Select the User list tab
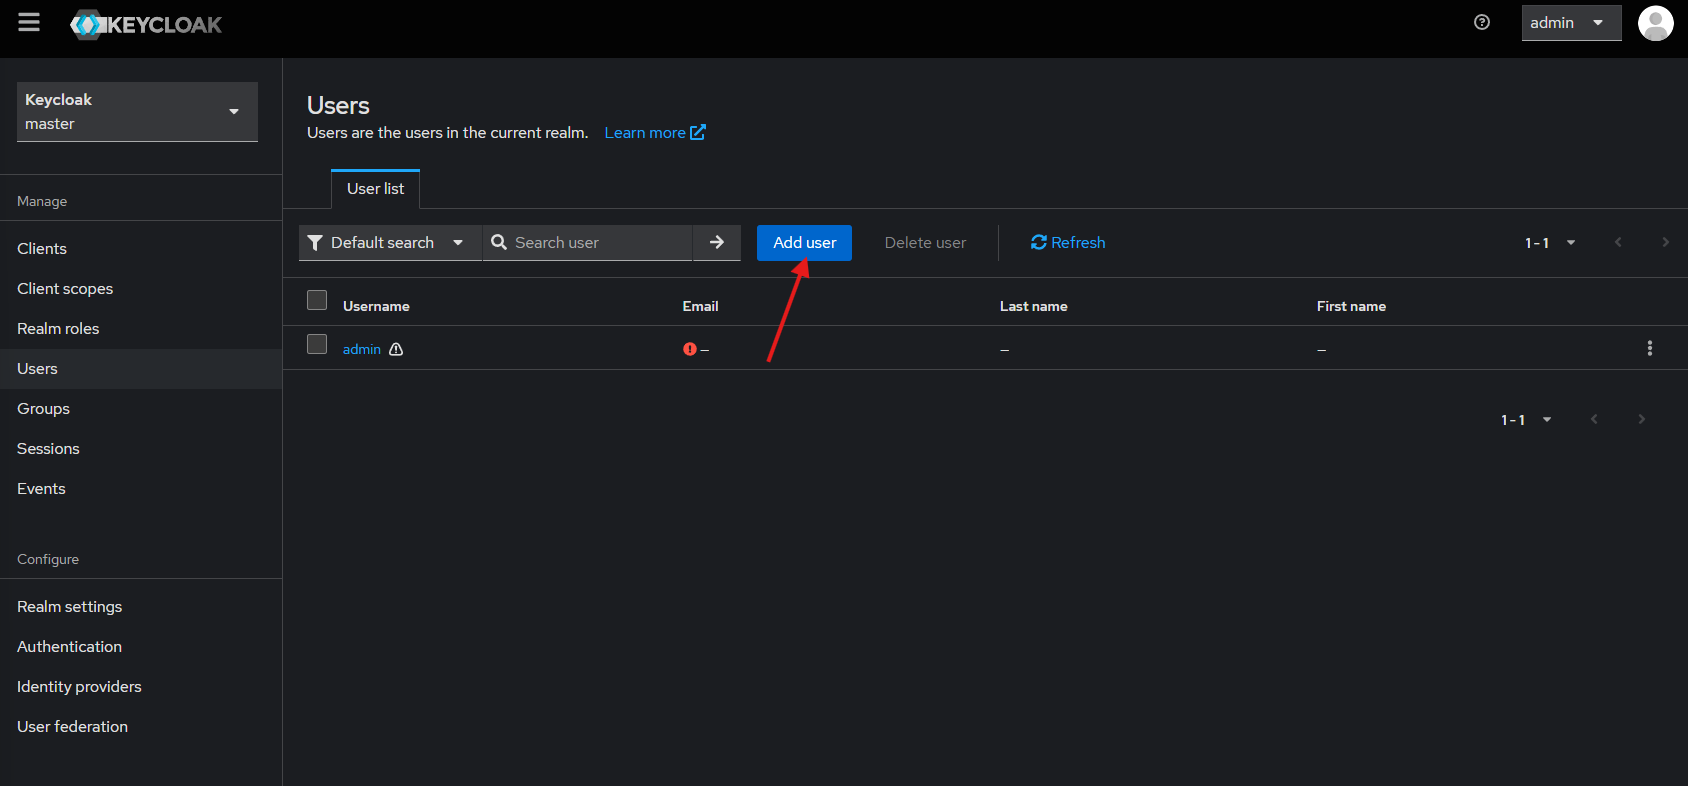The width and height of the screenshot is (1688, 786). (375, 189)
